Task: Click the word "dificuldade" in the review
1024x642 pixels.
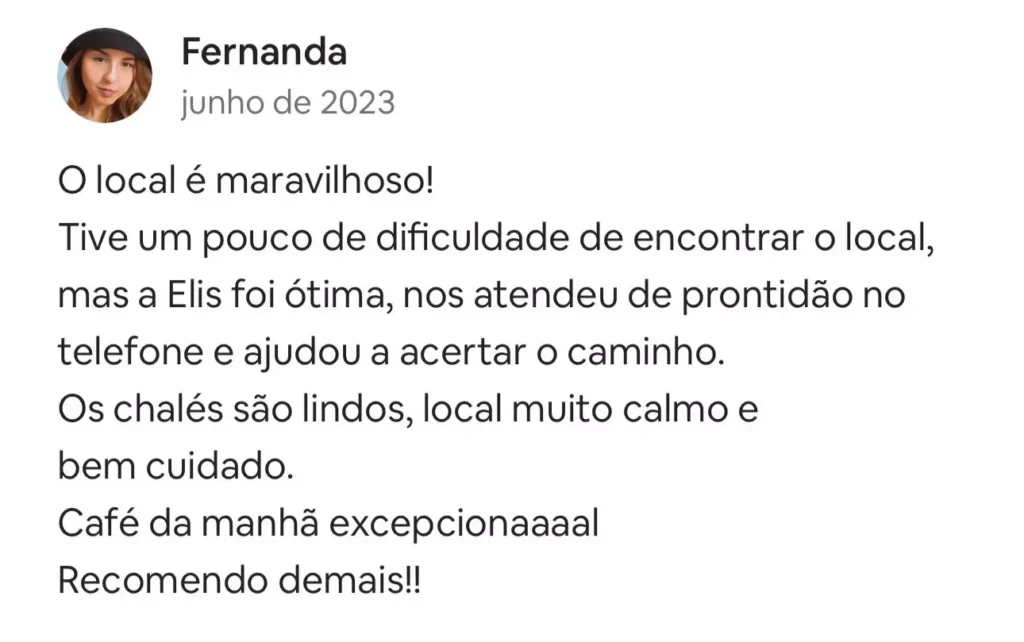Action: (x=462, y=240)
